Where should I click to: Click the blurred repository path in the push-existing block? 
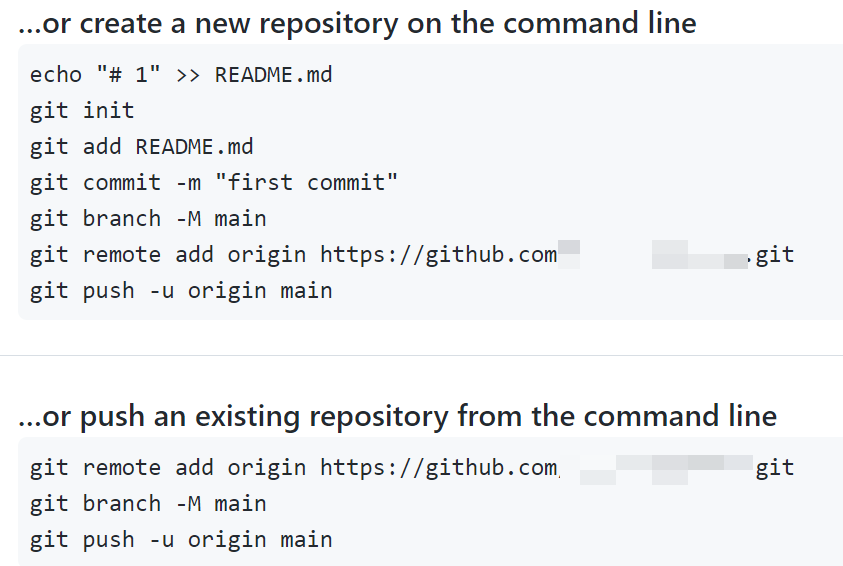[x=665, y=467]
